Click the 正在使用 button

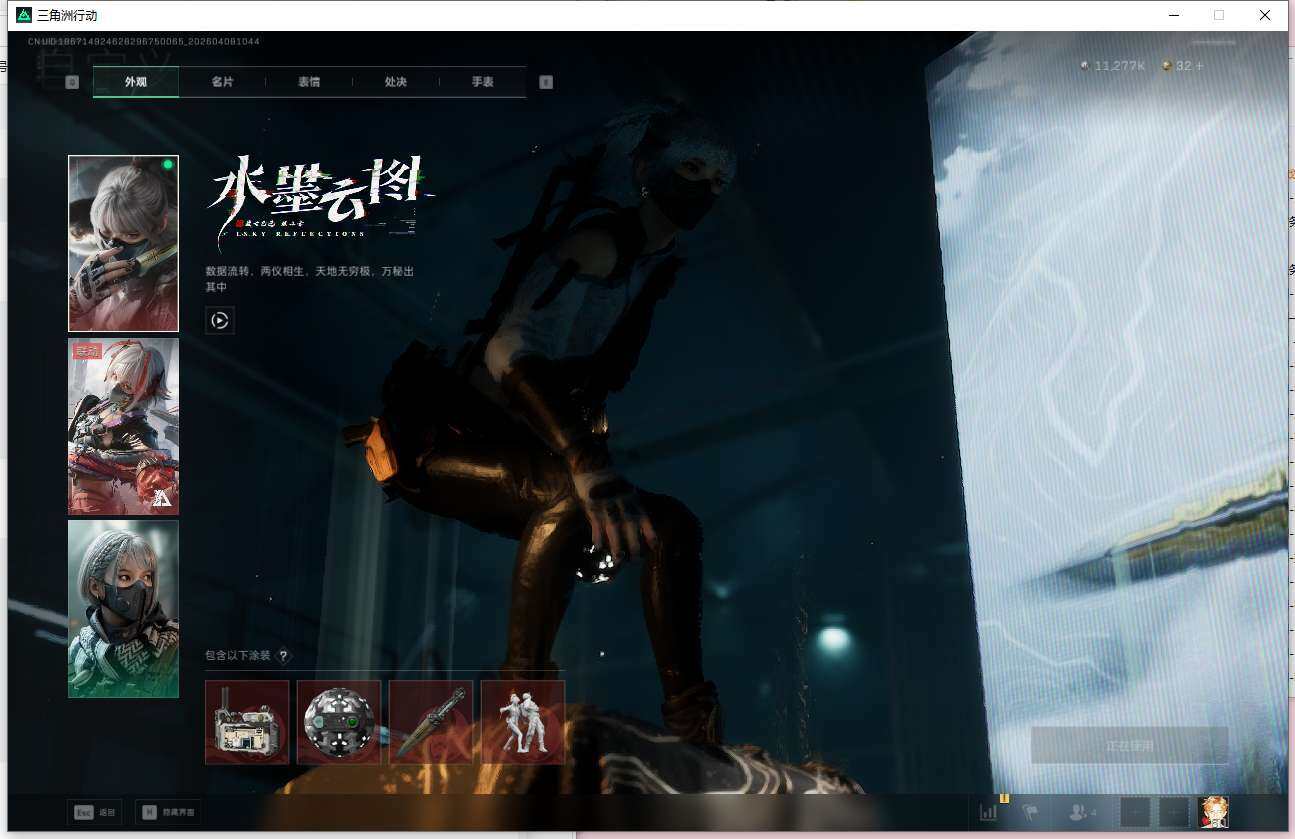coord(1129,746)
